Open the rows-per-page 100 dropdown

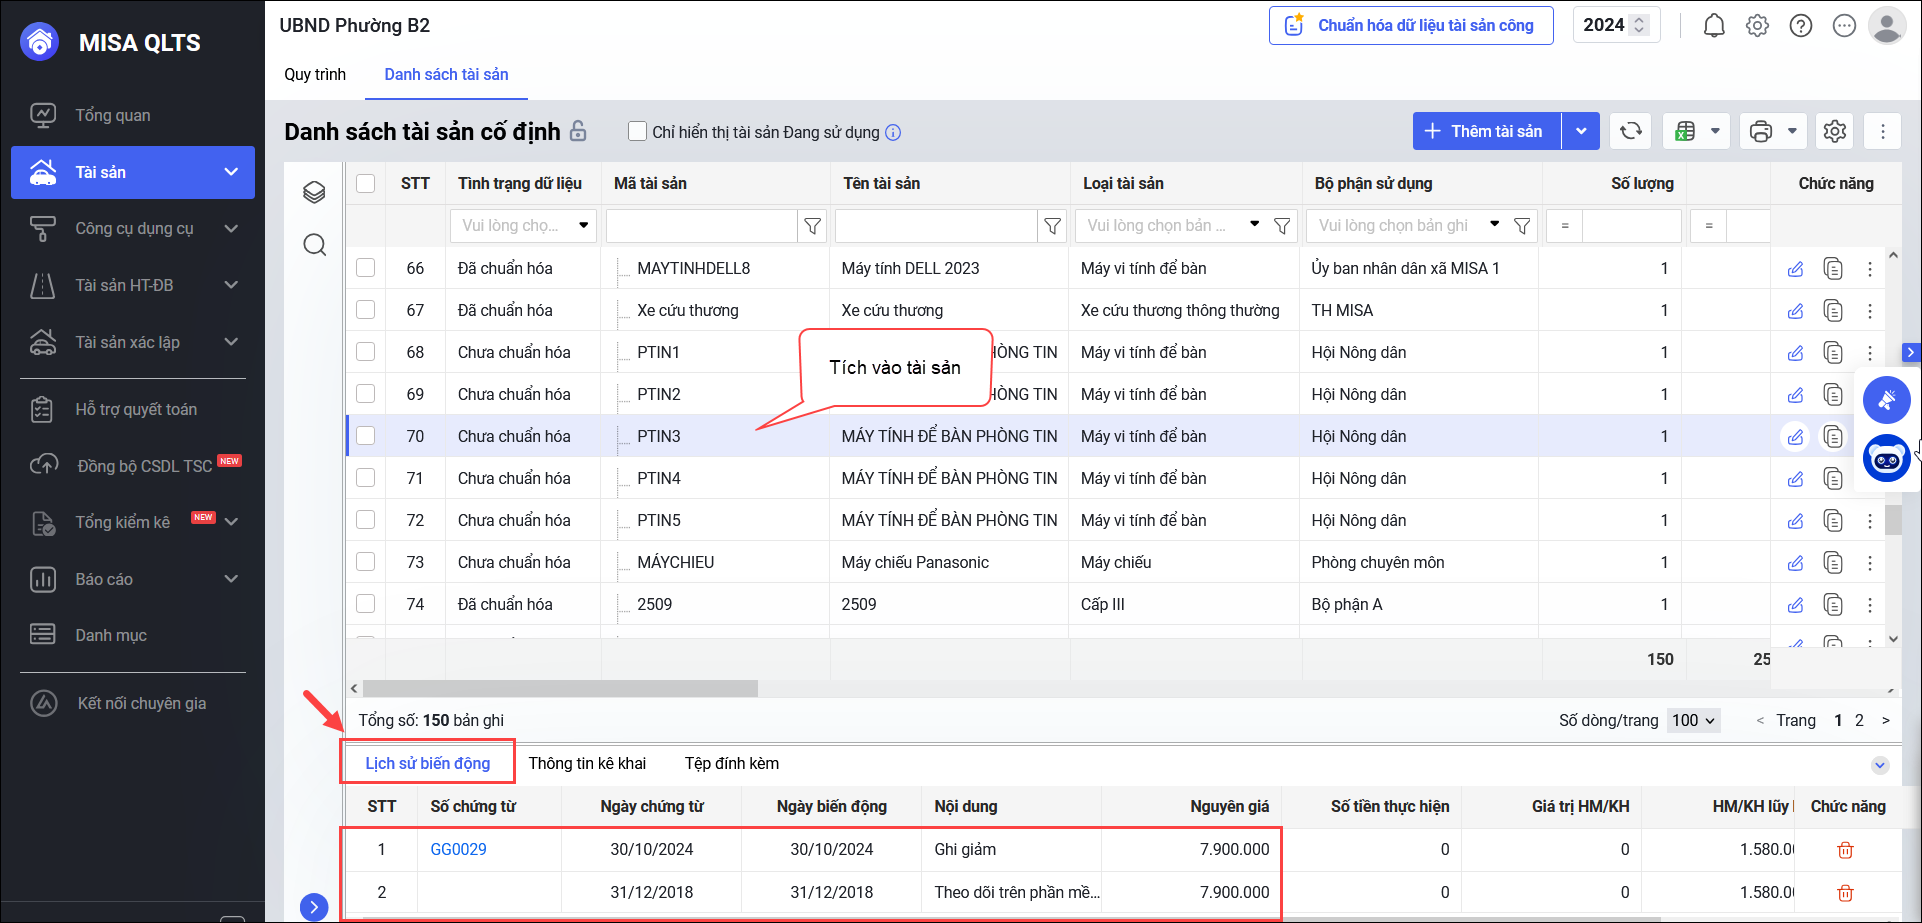1693,720
